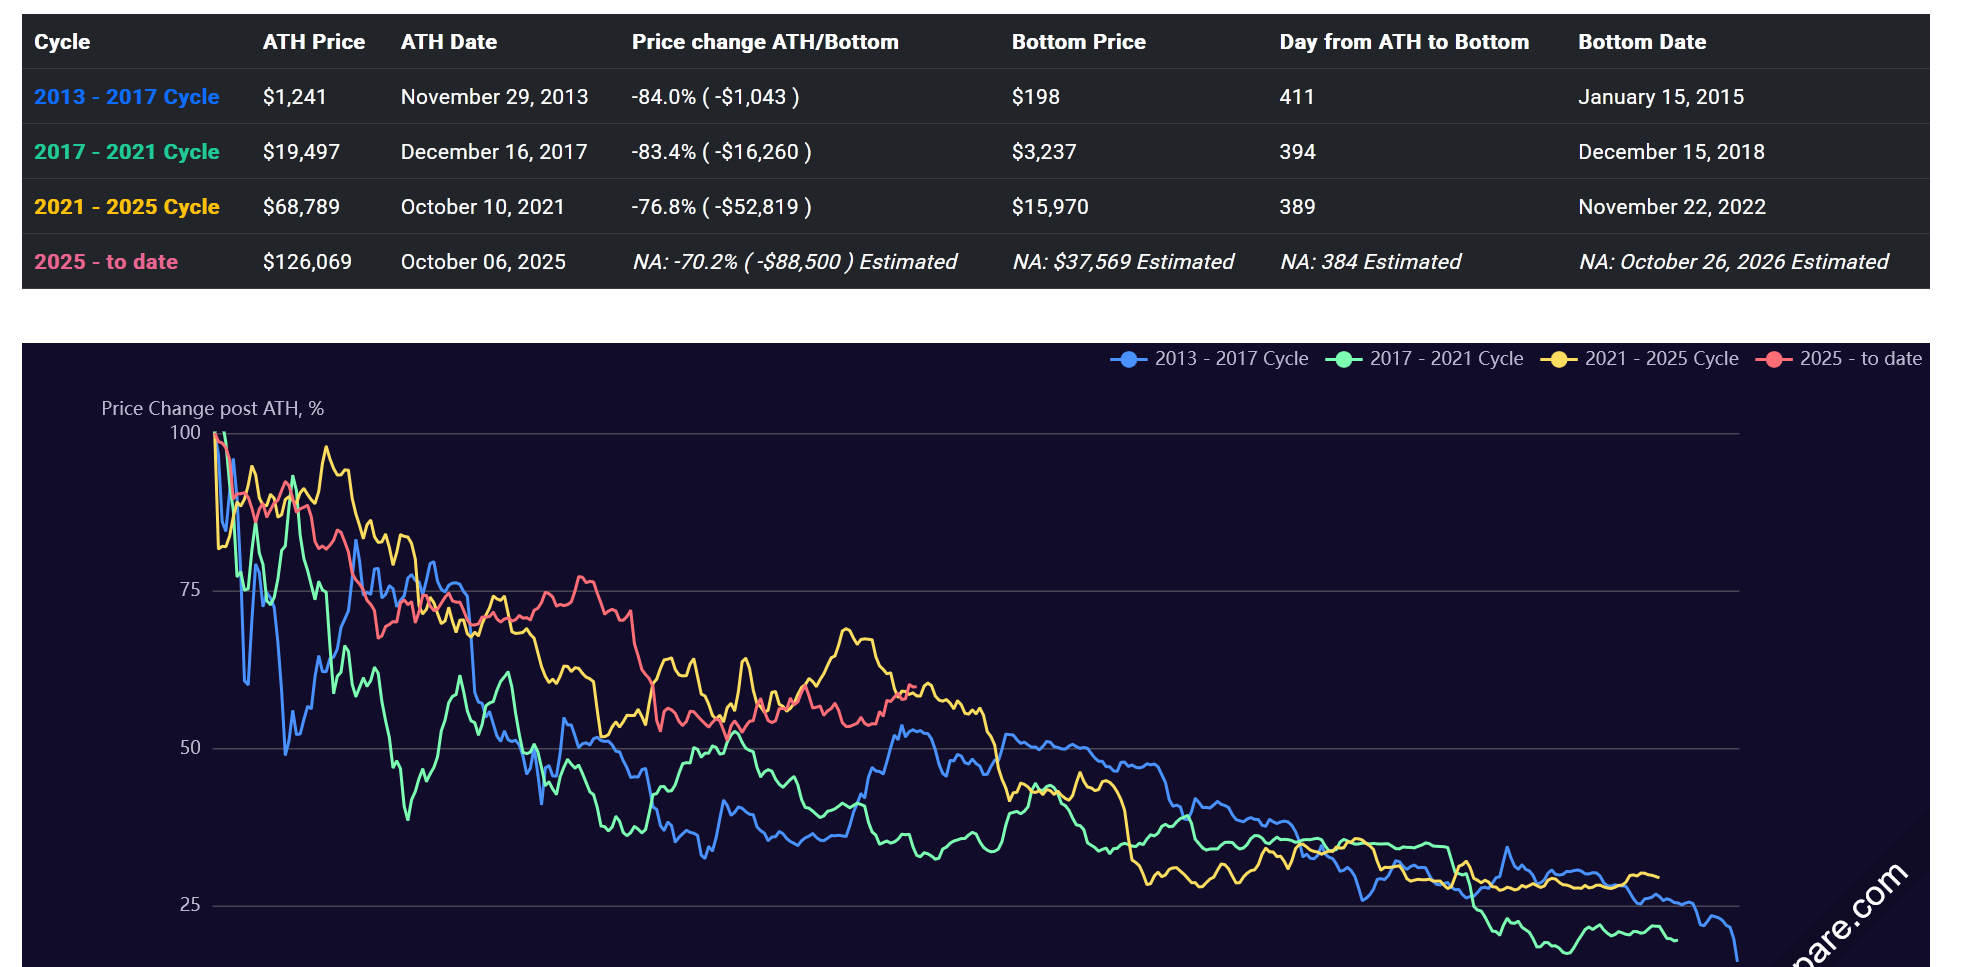Screen dimensions: 1968x967
Task: Click the NA: 384 Estimated cell
Action: (1371, 262)
